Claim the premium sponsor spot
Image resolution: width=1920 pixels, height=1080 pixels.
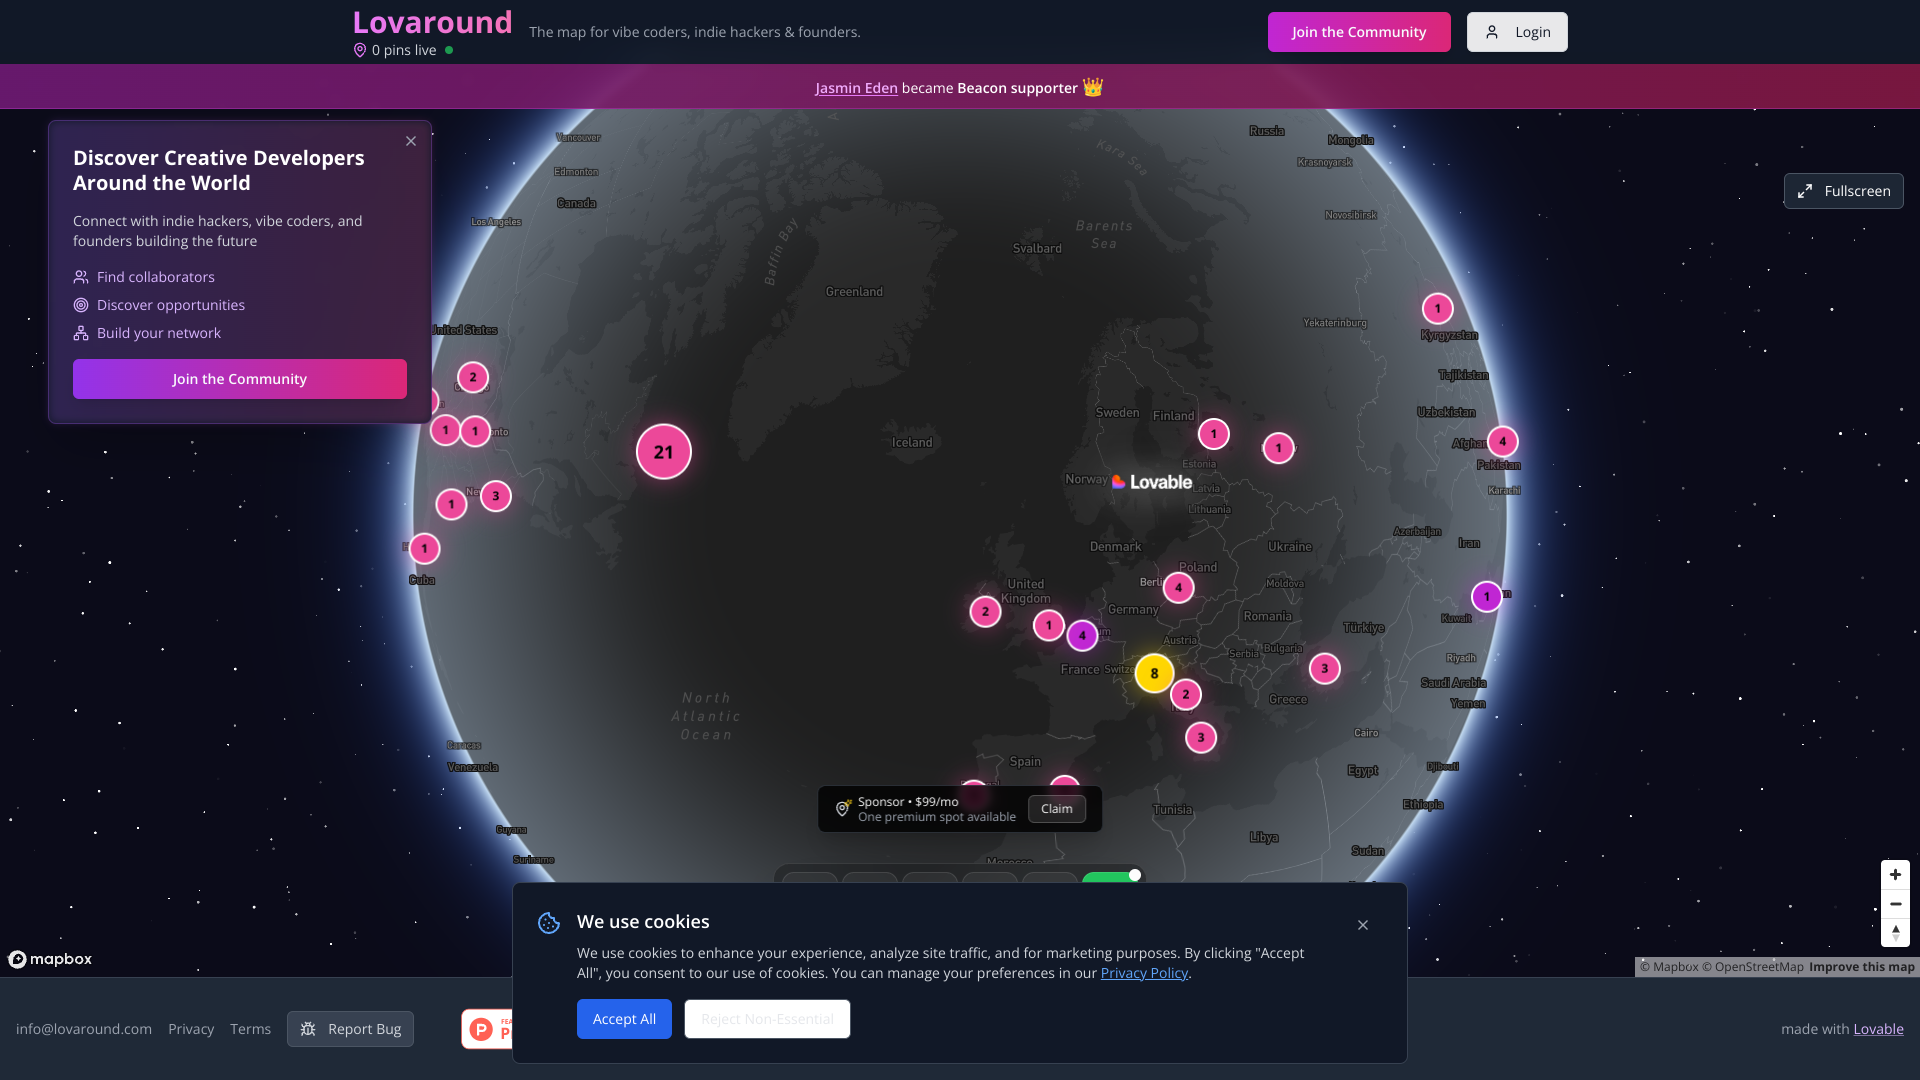click(x=1056, y=809)
